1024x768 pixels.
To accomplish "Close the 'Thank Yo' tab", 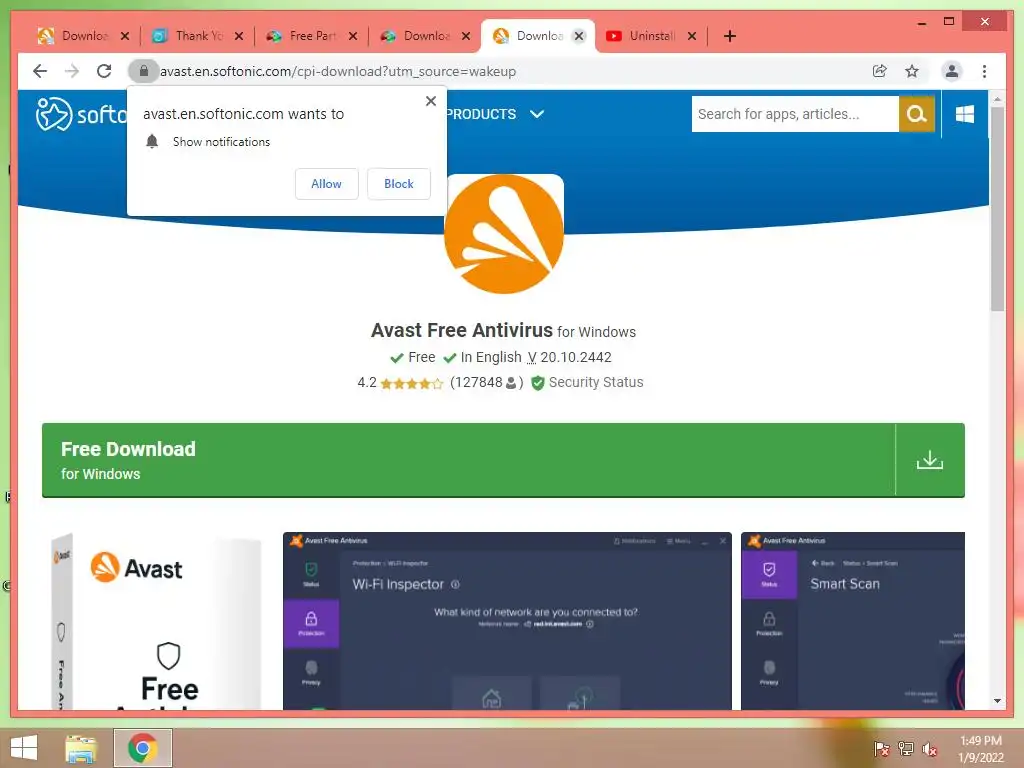I will (x=239, y=36).
